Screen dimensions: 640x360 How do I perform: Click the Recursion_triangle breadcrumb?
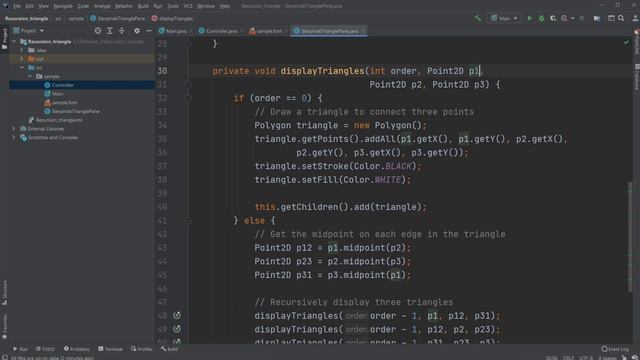click(x=27, y=18)
